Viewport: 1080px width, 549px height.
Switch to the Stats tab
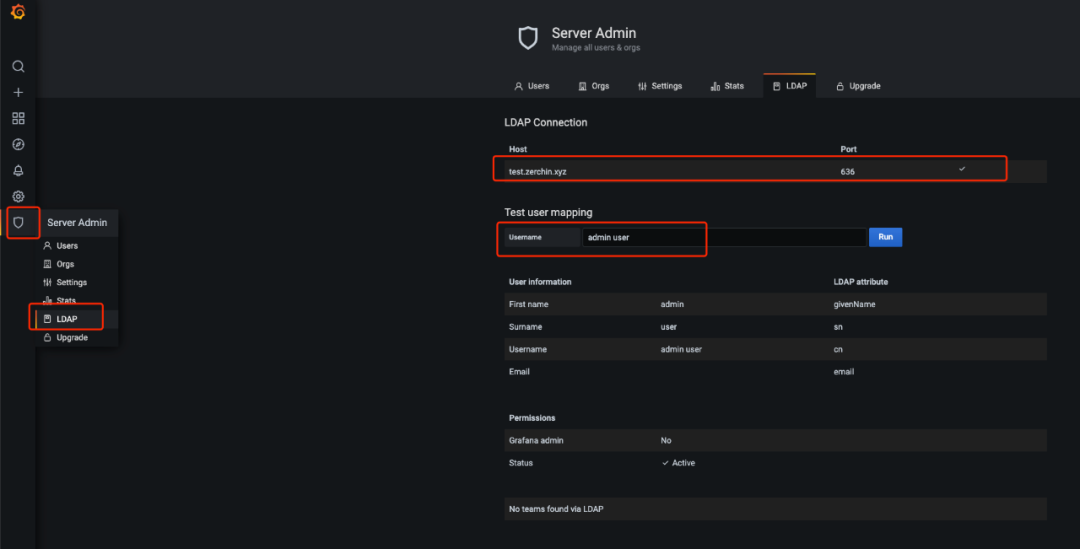(x=727, y=86)
